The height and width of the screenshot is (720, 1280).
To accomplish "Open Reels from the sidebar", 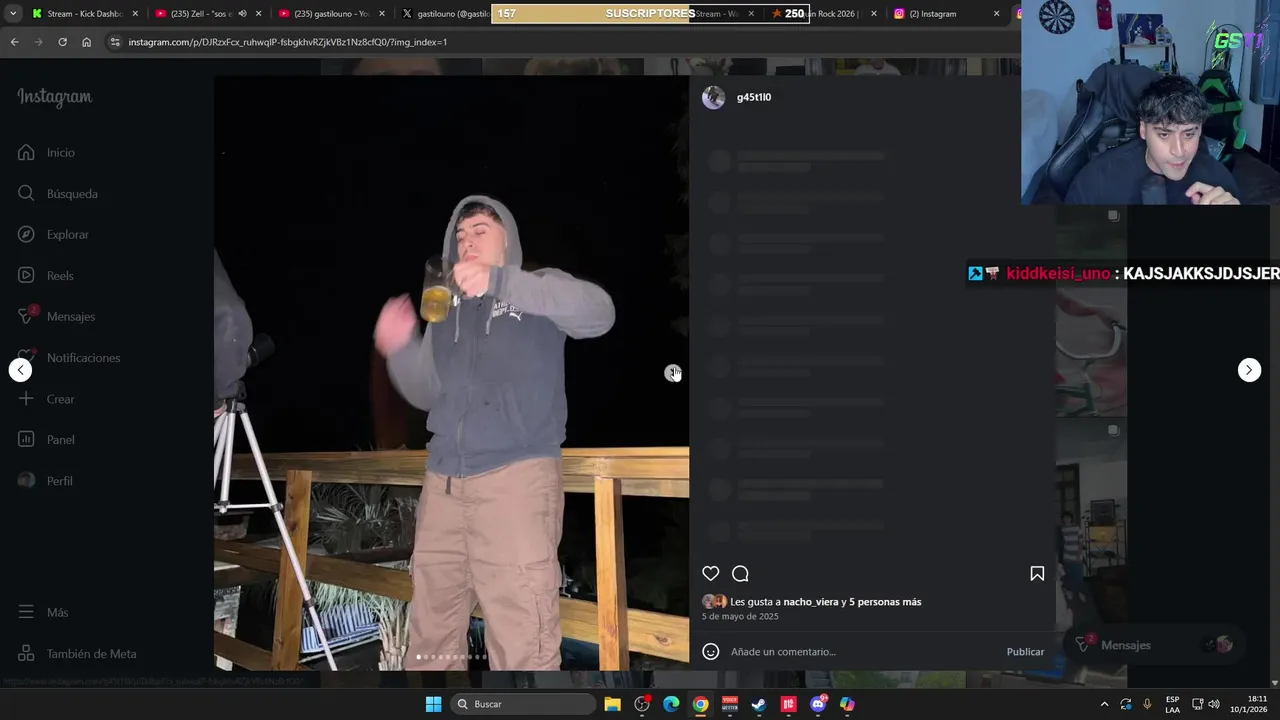I will [x=46, y=275].
